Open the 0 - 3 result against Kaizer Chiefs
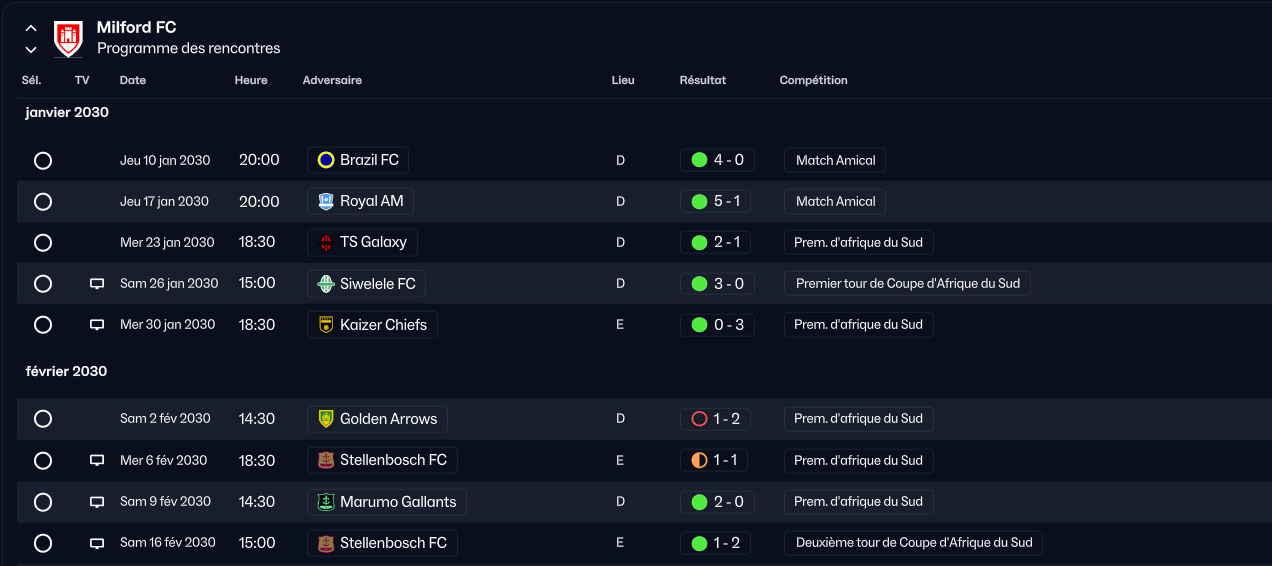 point(717,324)
